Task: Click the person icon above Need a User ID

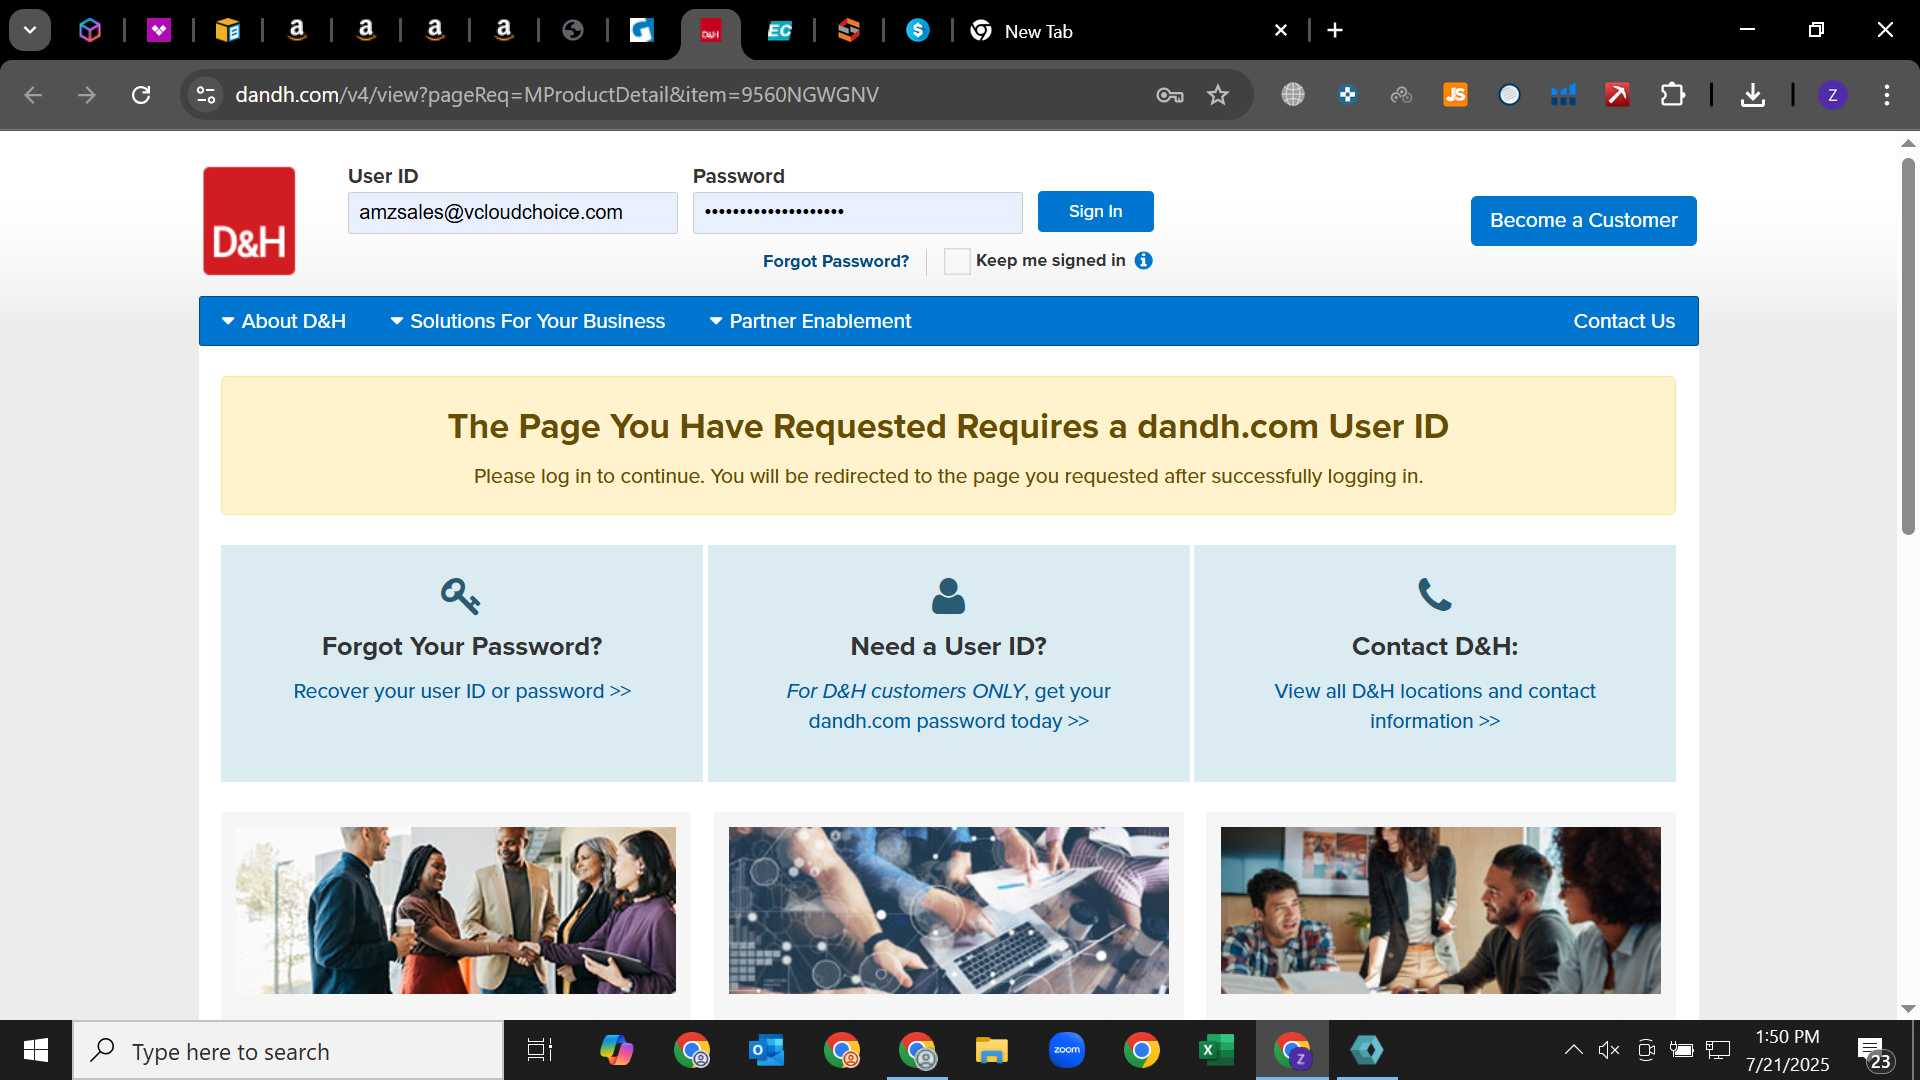Action: 948,596
